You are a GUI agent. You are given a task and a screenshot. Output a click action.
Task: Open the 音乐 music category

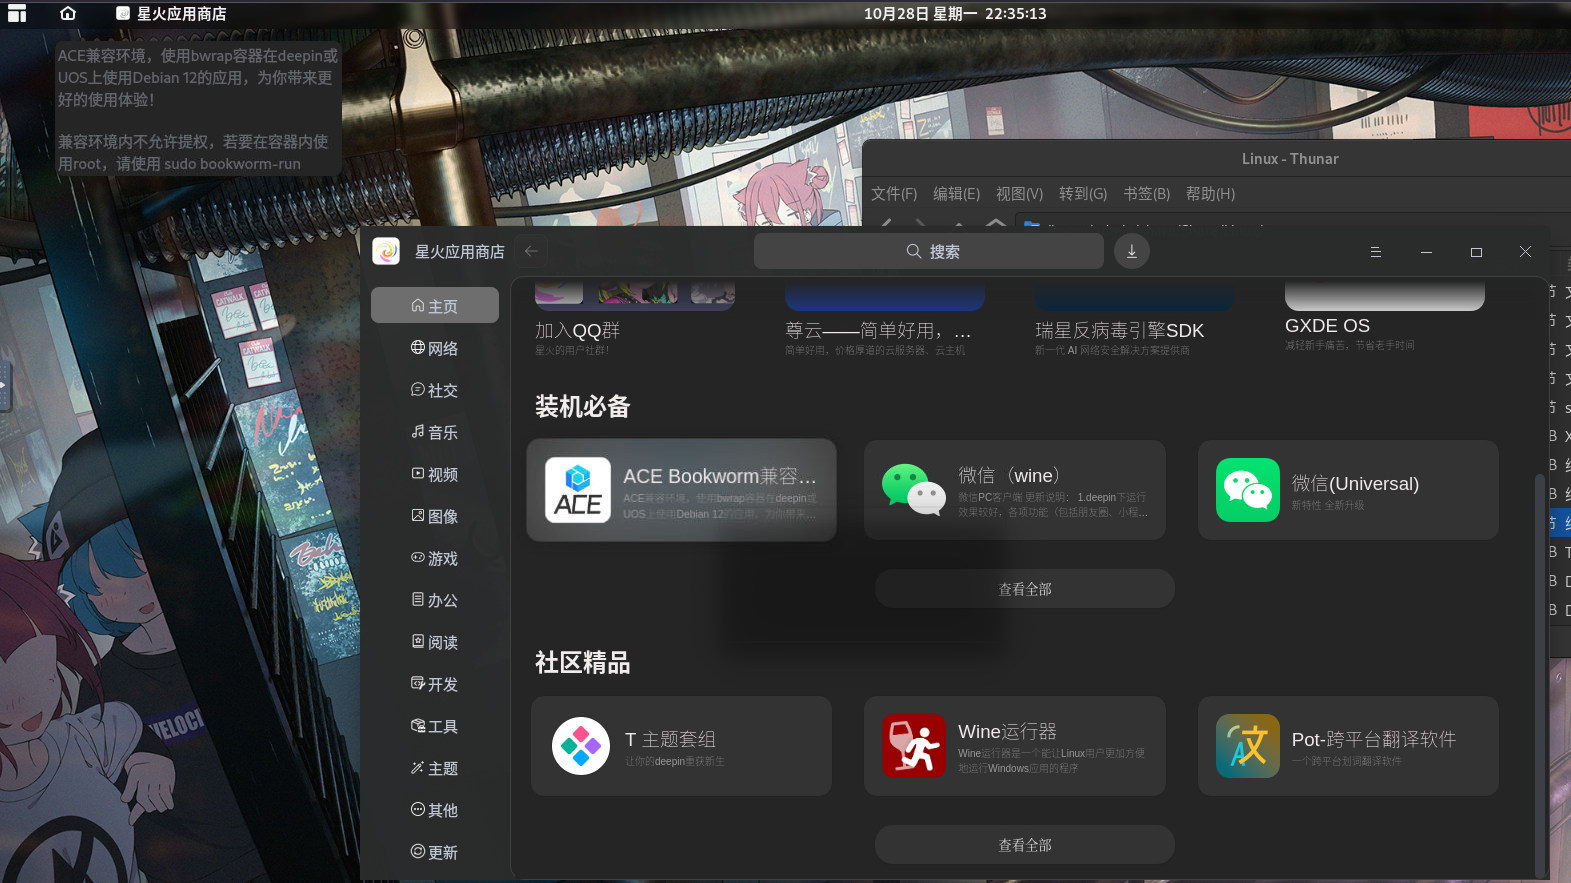coord(435,432)
